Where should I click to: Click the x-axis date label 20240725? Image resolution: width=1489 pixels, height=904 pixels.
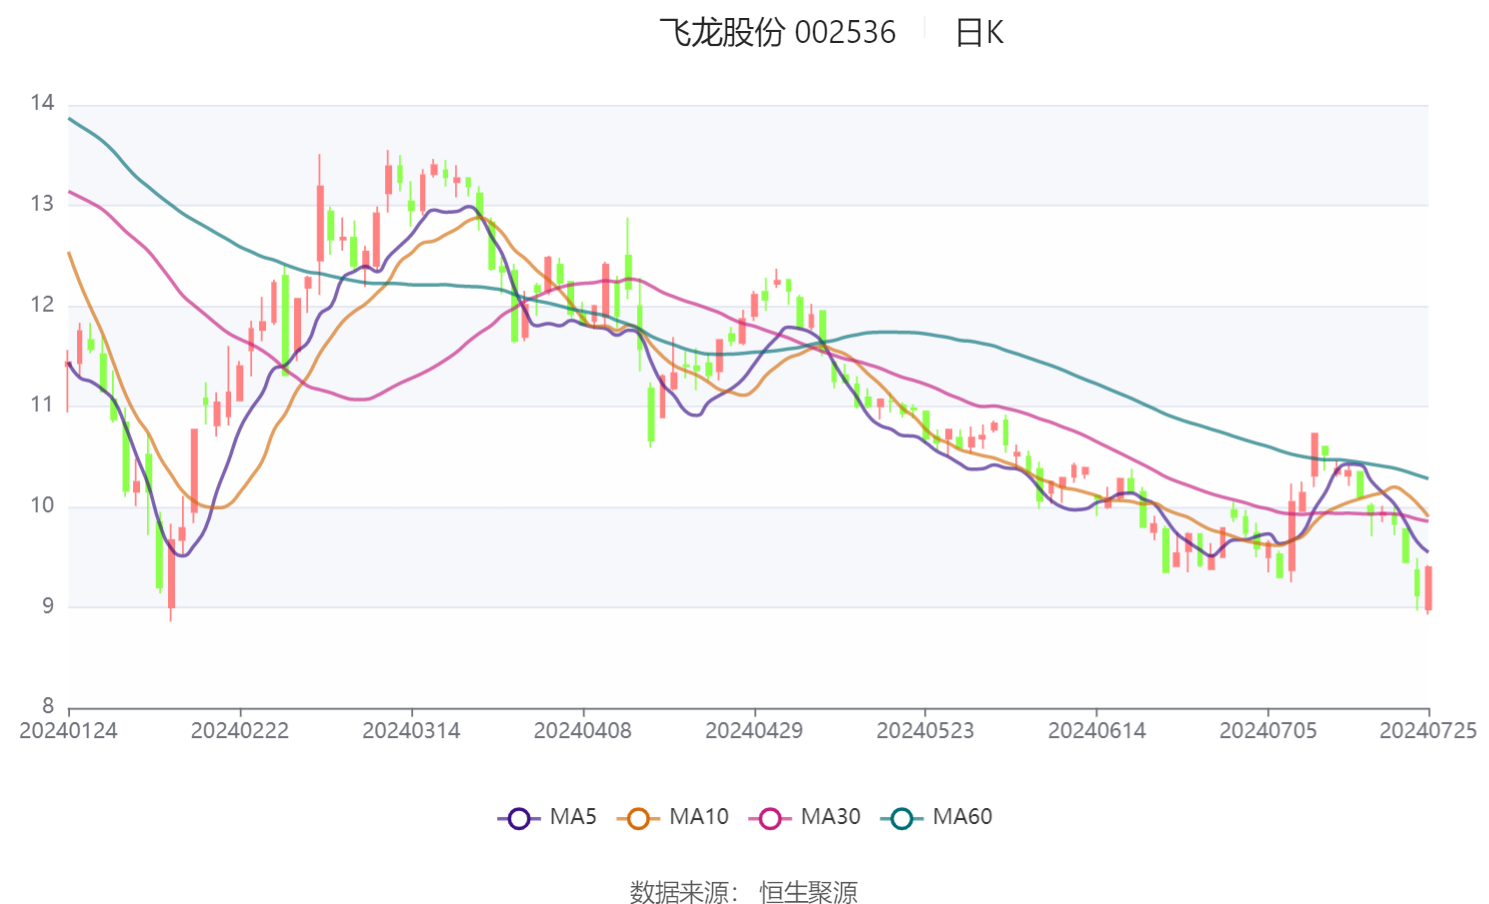click(x=1428, y=731)
